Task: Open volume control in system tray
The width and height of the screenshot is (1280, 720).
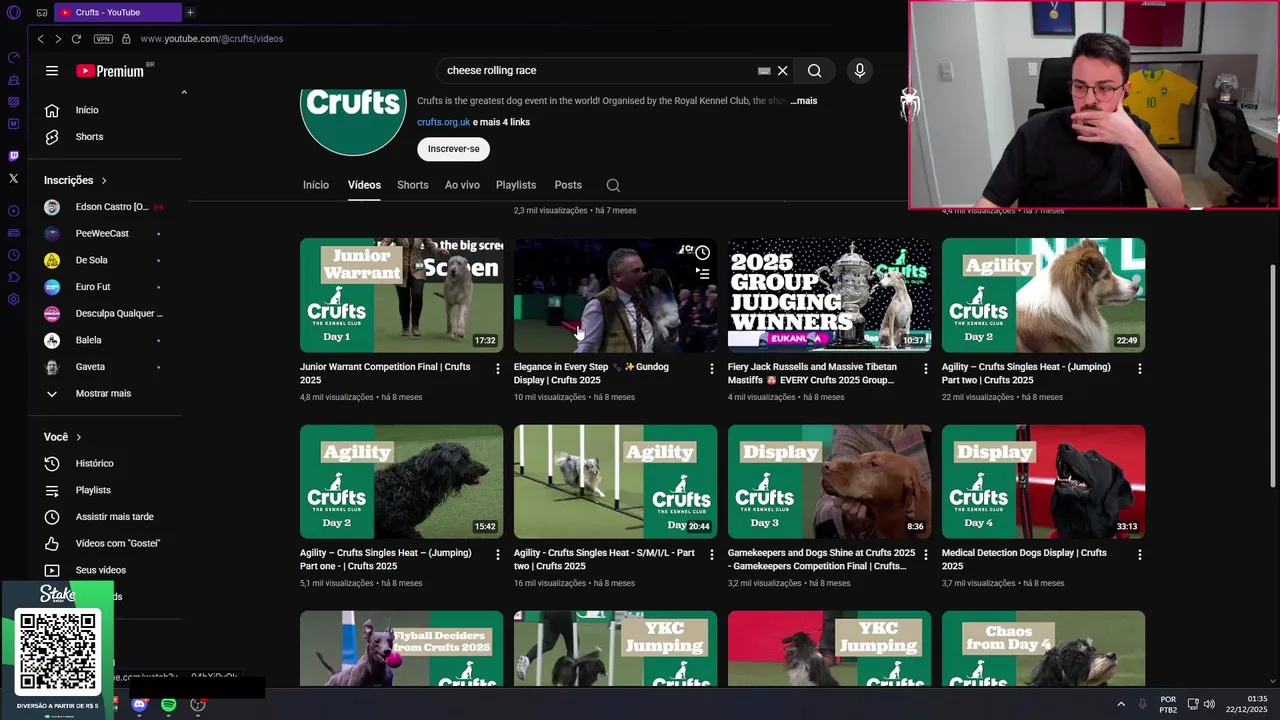Action: (x=1209, y=704)
